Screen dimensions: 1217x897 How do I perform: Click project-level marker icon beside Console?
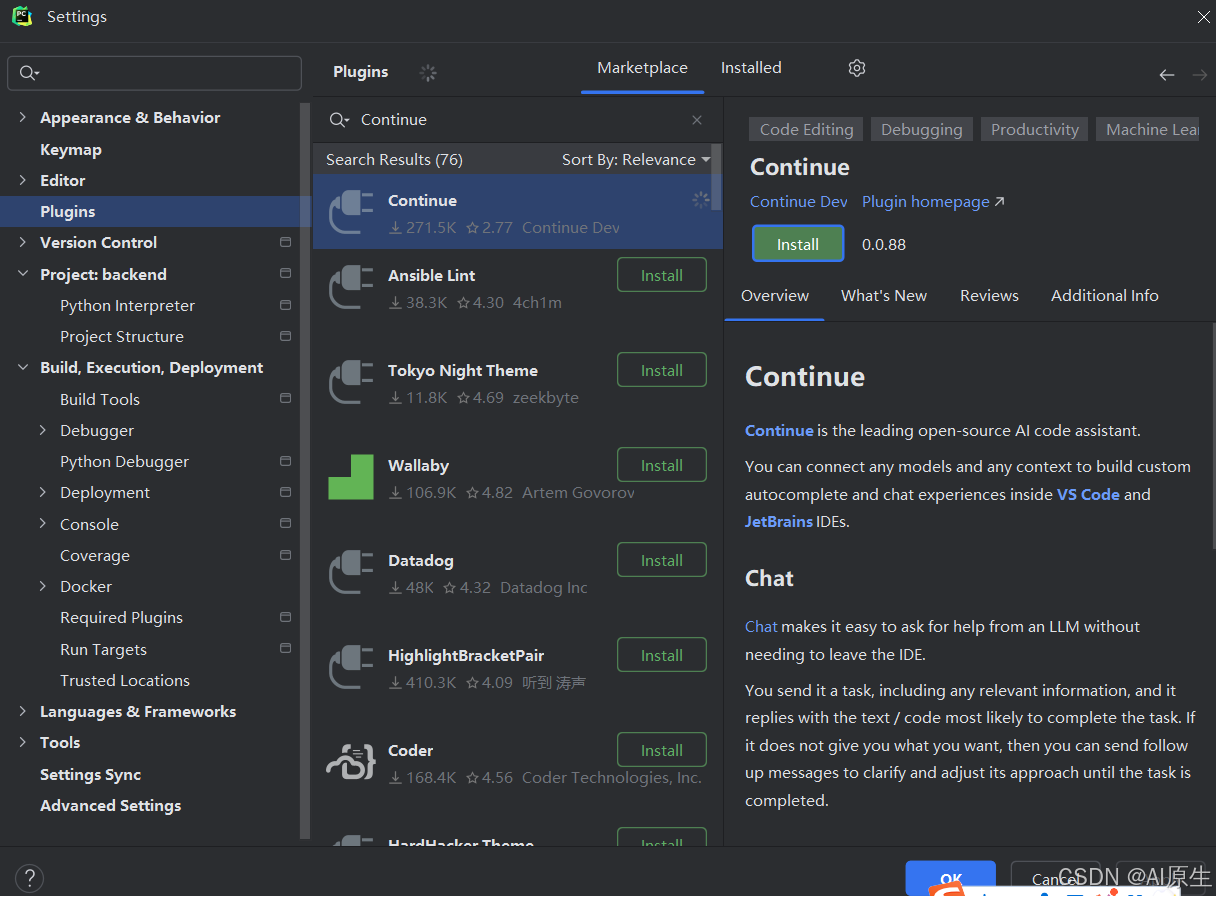(x=286, y=523)
